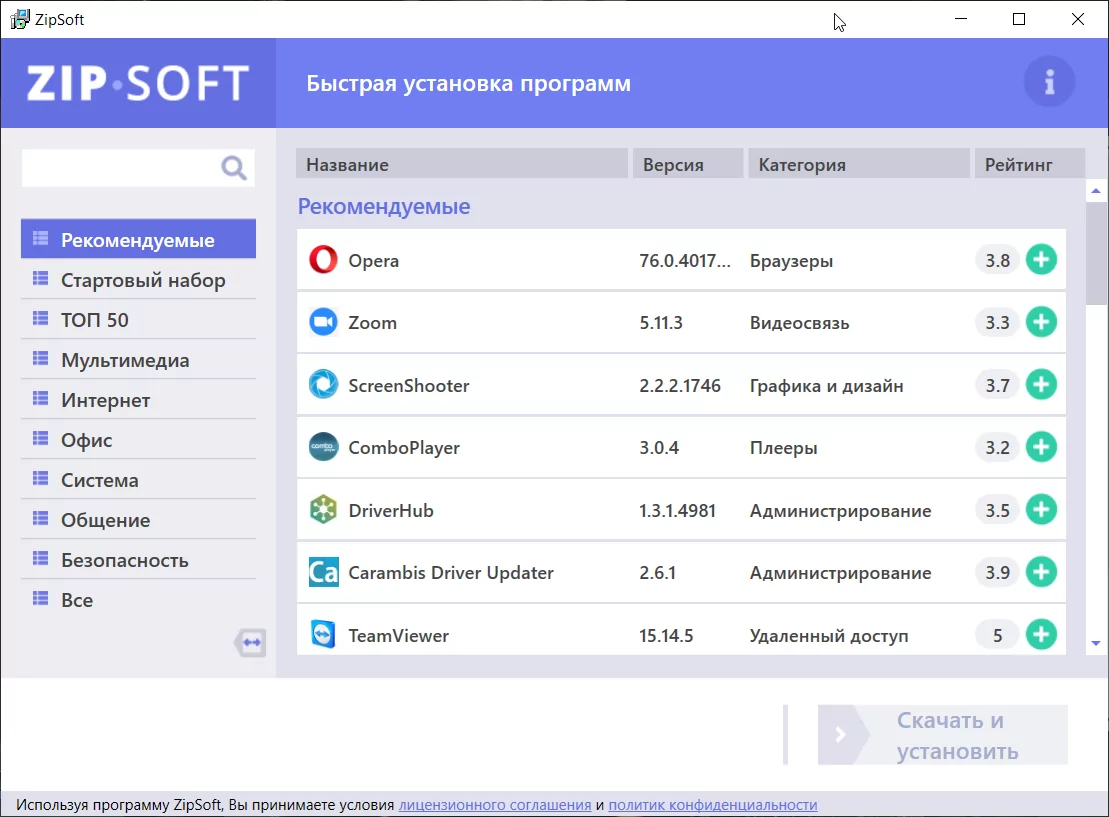Click the vertical scrollbar thumb
The width and height of the screenshot is (1109, 817).
(1096, 253)
